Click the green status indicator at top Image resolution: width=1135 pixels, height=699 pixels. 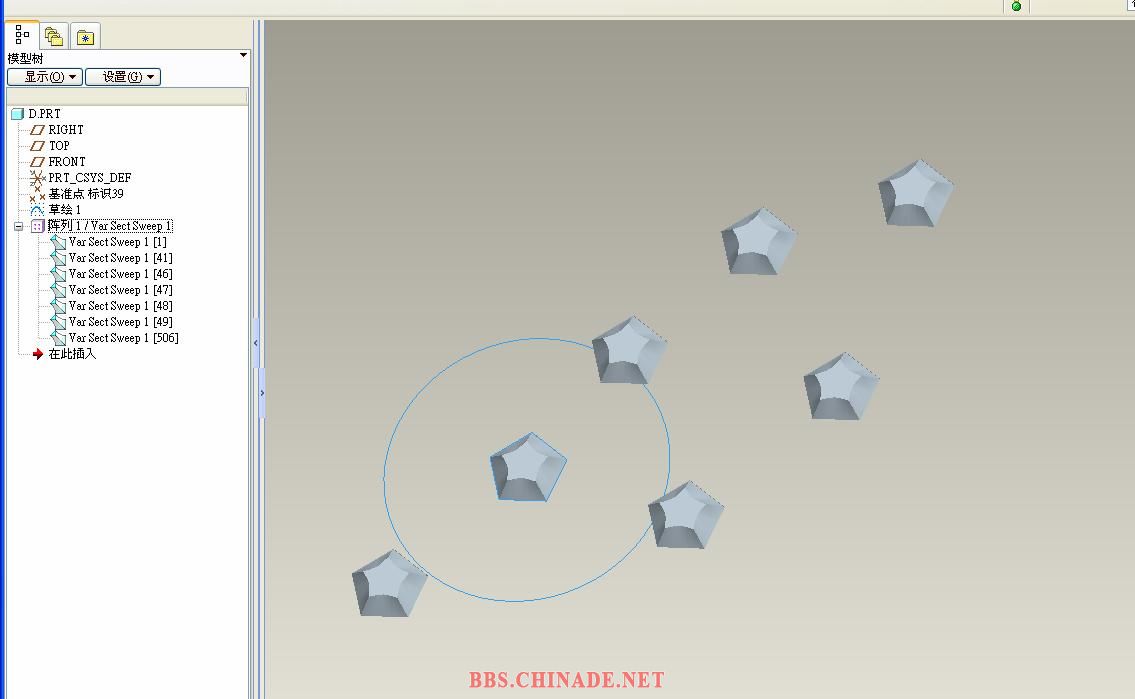[1016, 7]
